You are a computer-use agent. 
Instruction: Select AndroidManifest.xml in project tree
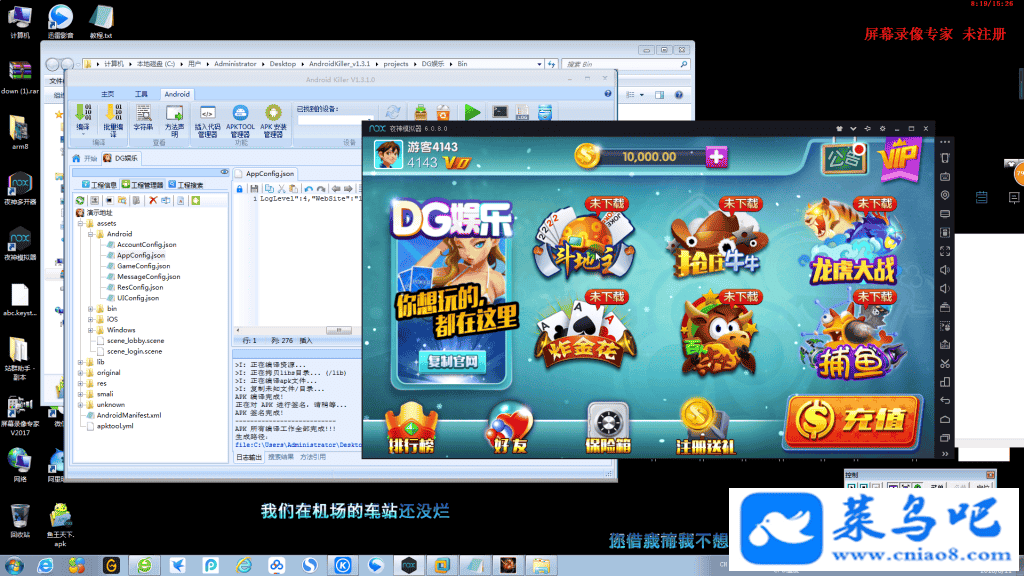point(127,415)
